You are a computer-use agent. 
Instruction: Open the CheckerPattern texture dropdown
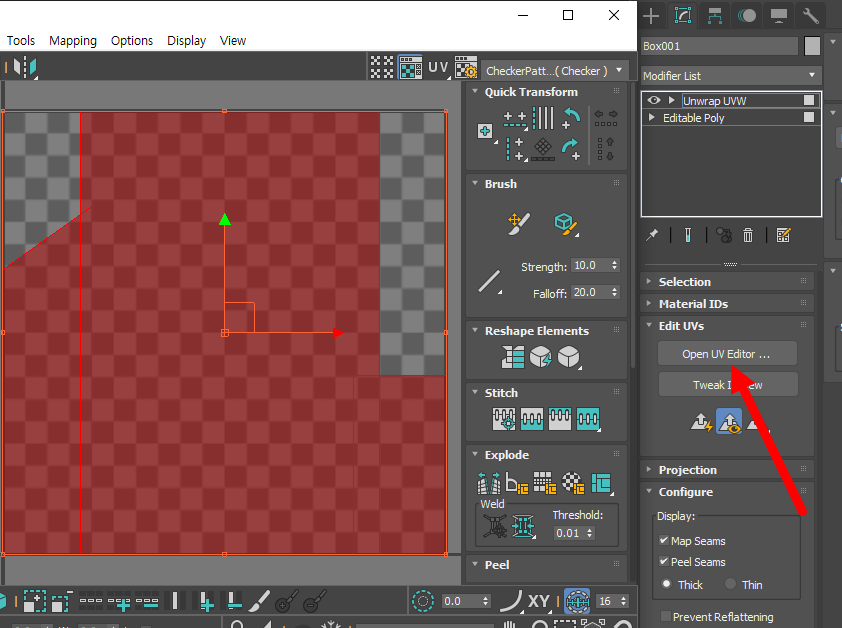[x=554, y=70]
